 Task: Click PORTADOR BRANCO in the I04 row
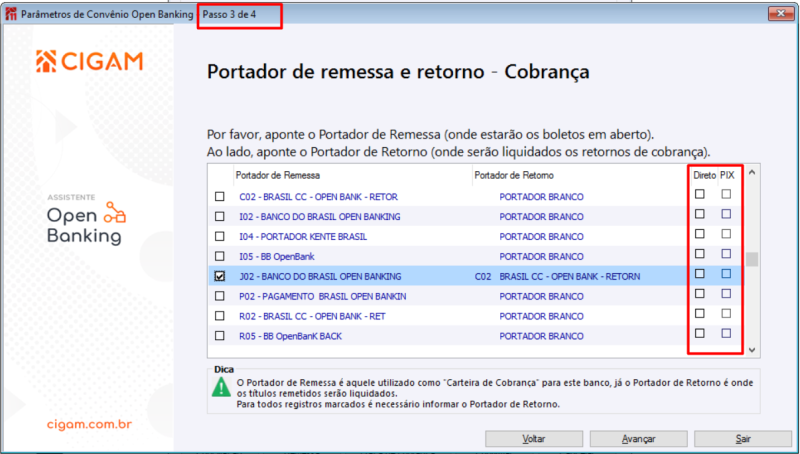541,237
